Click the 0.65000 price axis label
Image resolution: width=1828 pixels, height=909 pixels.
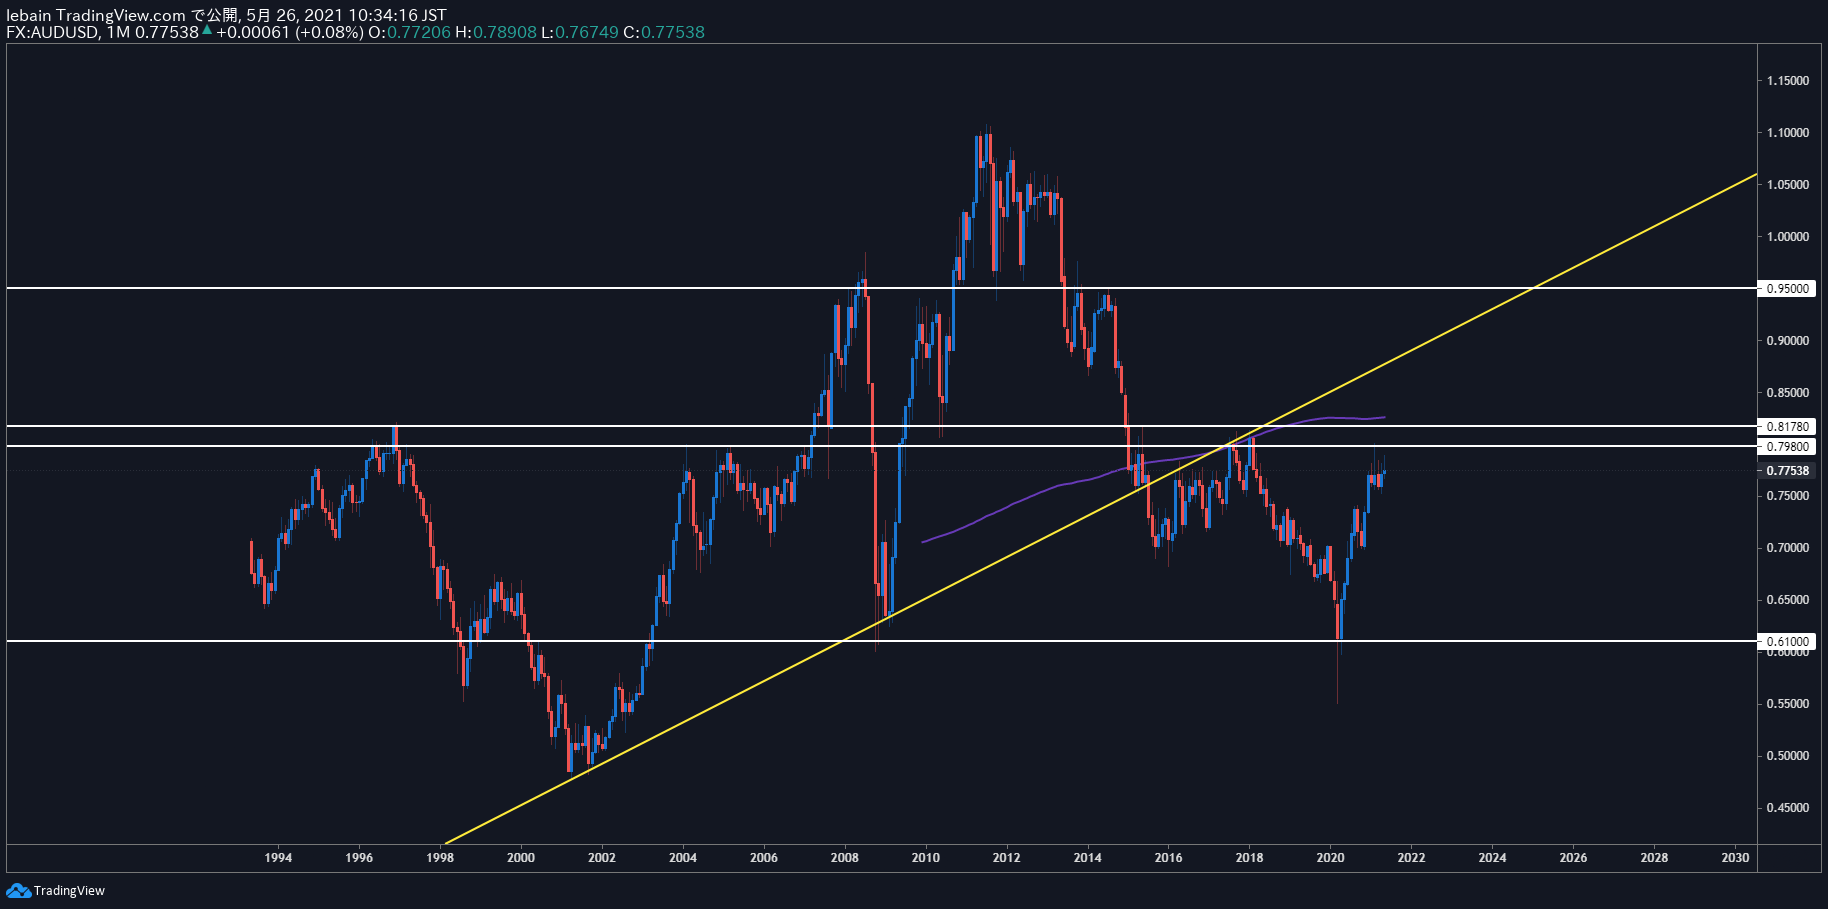(x=1787, y=600)
